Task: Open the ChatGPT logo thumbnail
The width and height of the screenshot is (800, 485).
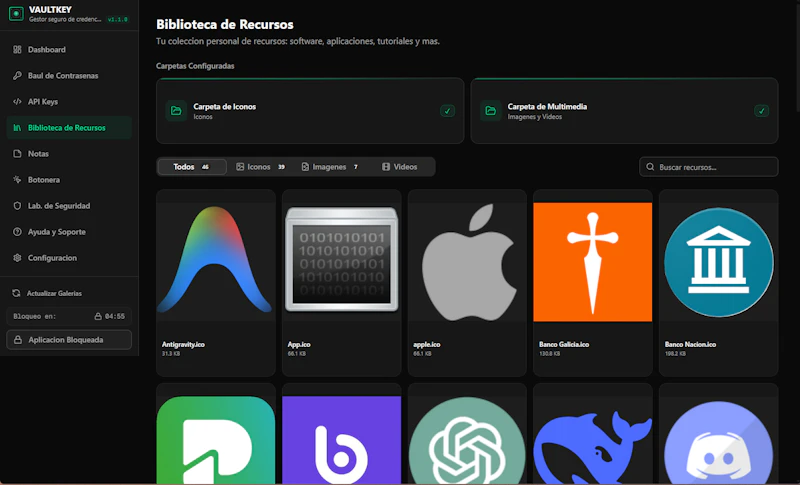Action: 467,440
